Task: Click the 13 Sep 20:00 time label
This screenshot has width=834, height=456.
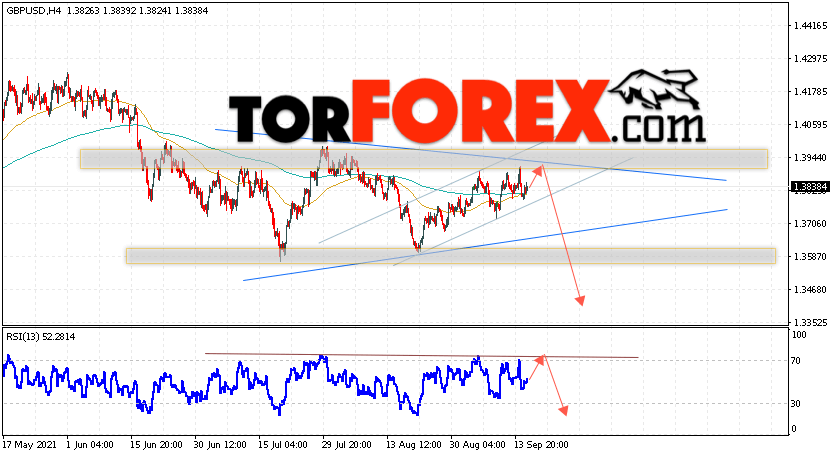Action: point(541,444)
